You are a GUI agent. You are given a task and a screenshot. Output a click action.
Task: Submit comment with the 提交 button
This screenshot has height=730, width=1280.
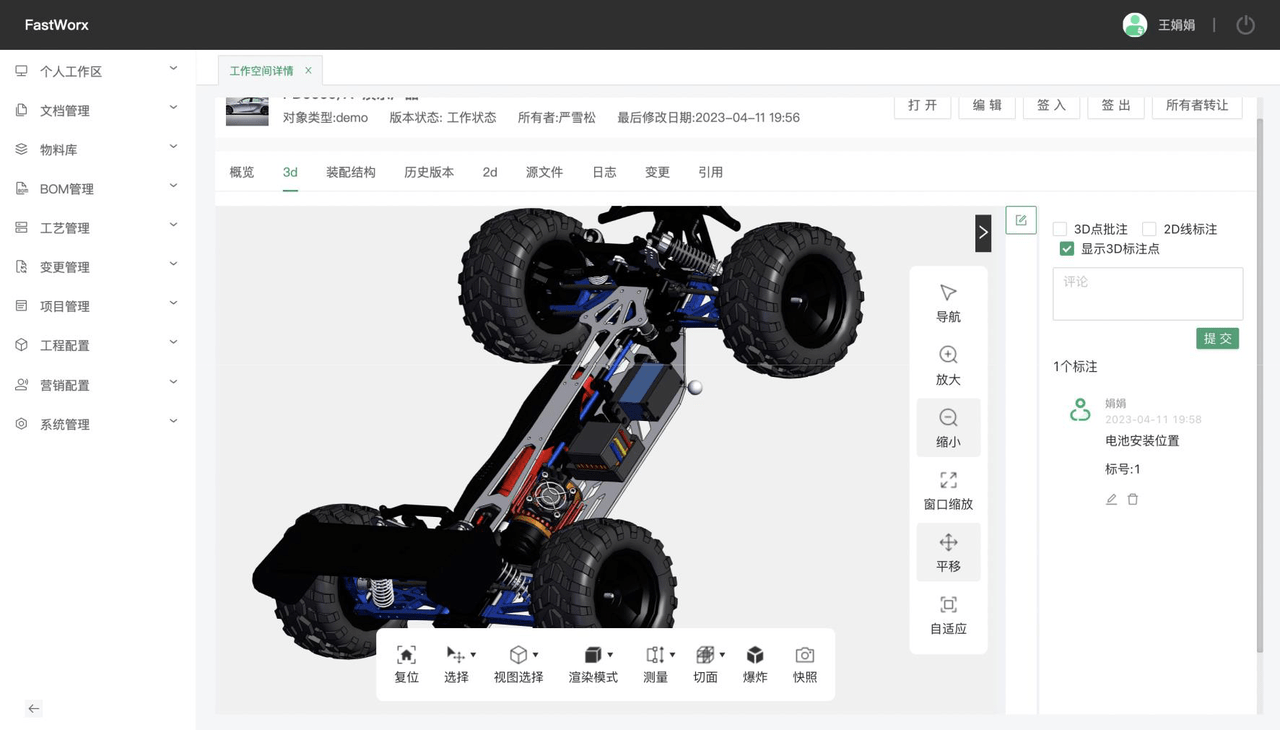click(x=1217, y=338)
